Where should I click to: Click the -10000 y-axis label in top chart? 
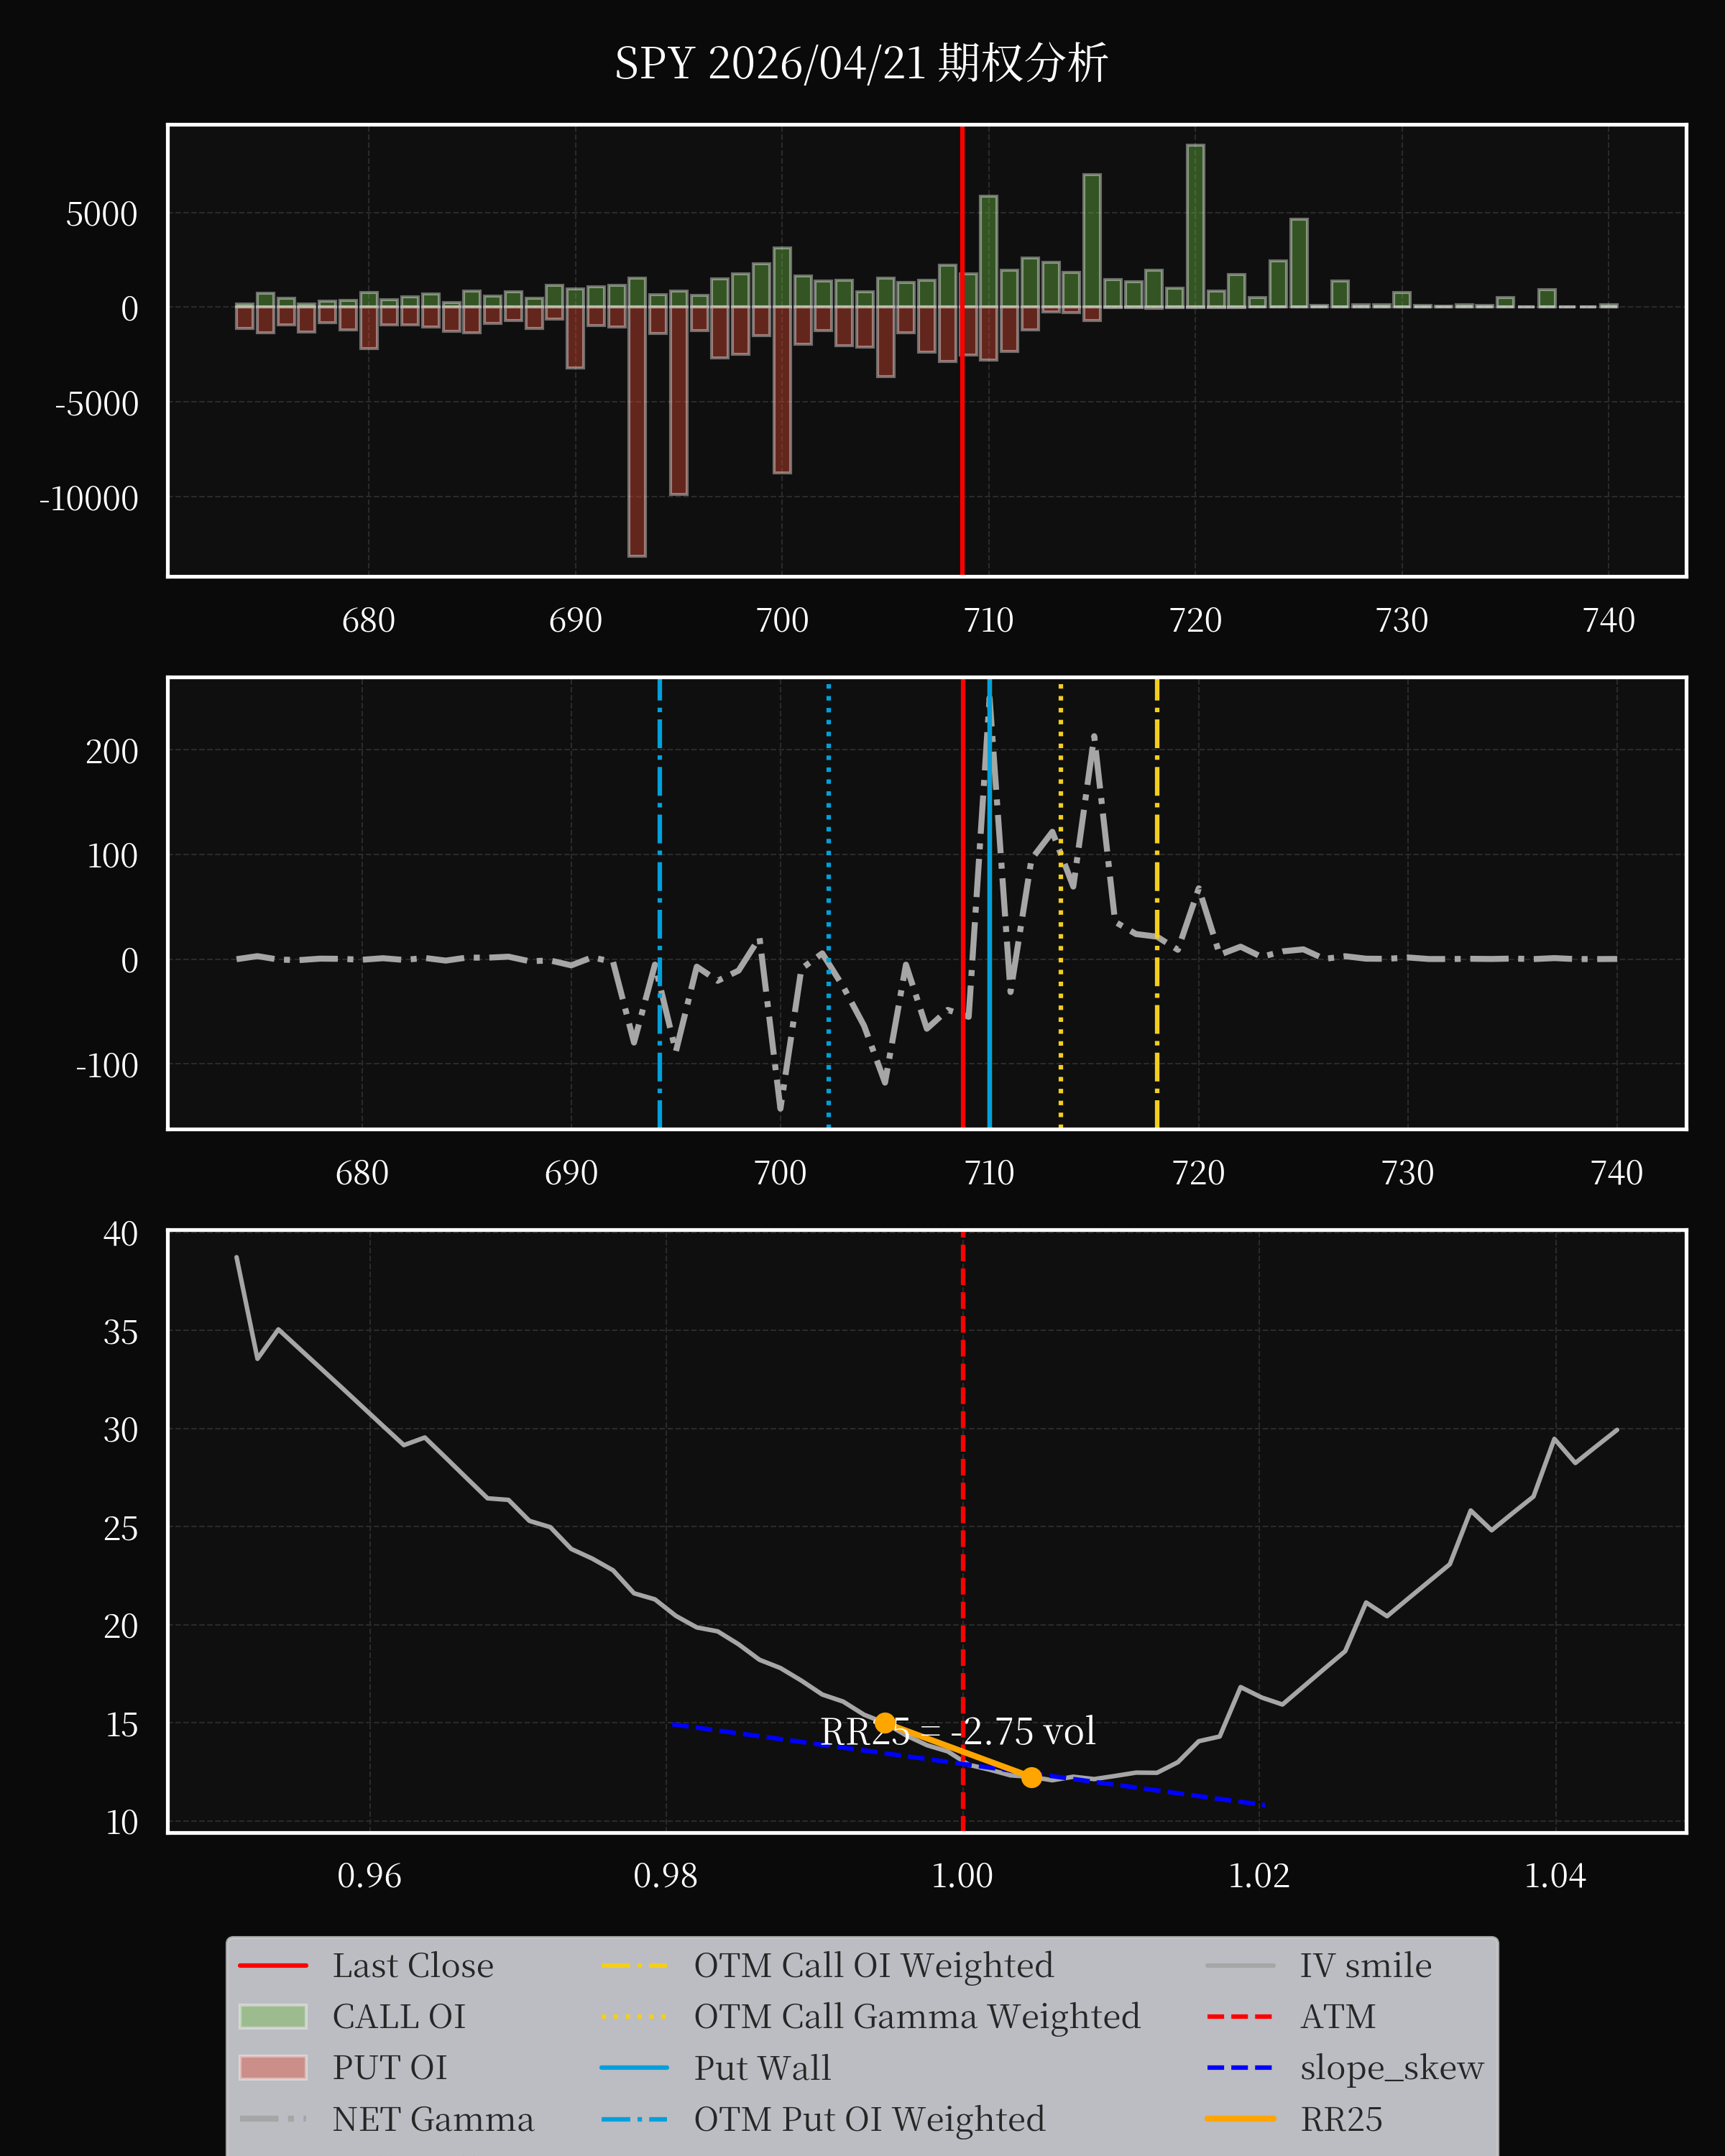(89, 498)
